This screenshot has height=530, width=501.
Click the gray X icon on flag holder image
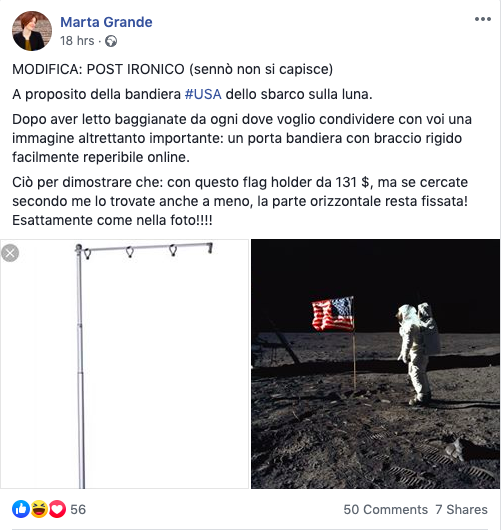tap(10, 253)
